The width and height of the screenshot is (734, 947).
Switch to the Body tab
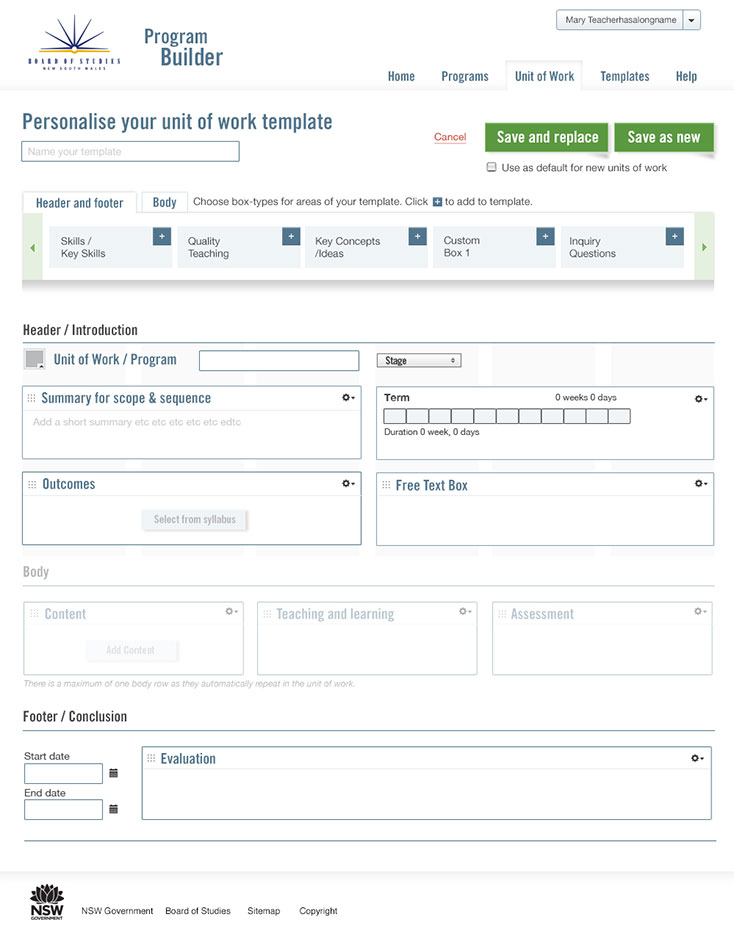tap(164, 202)
